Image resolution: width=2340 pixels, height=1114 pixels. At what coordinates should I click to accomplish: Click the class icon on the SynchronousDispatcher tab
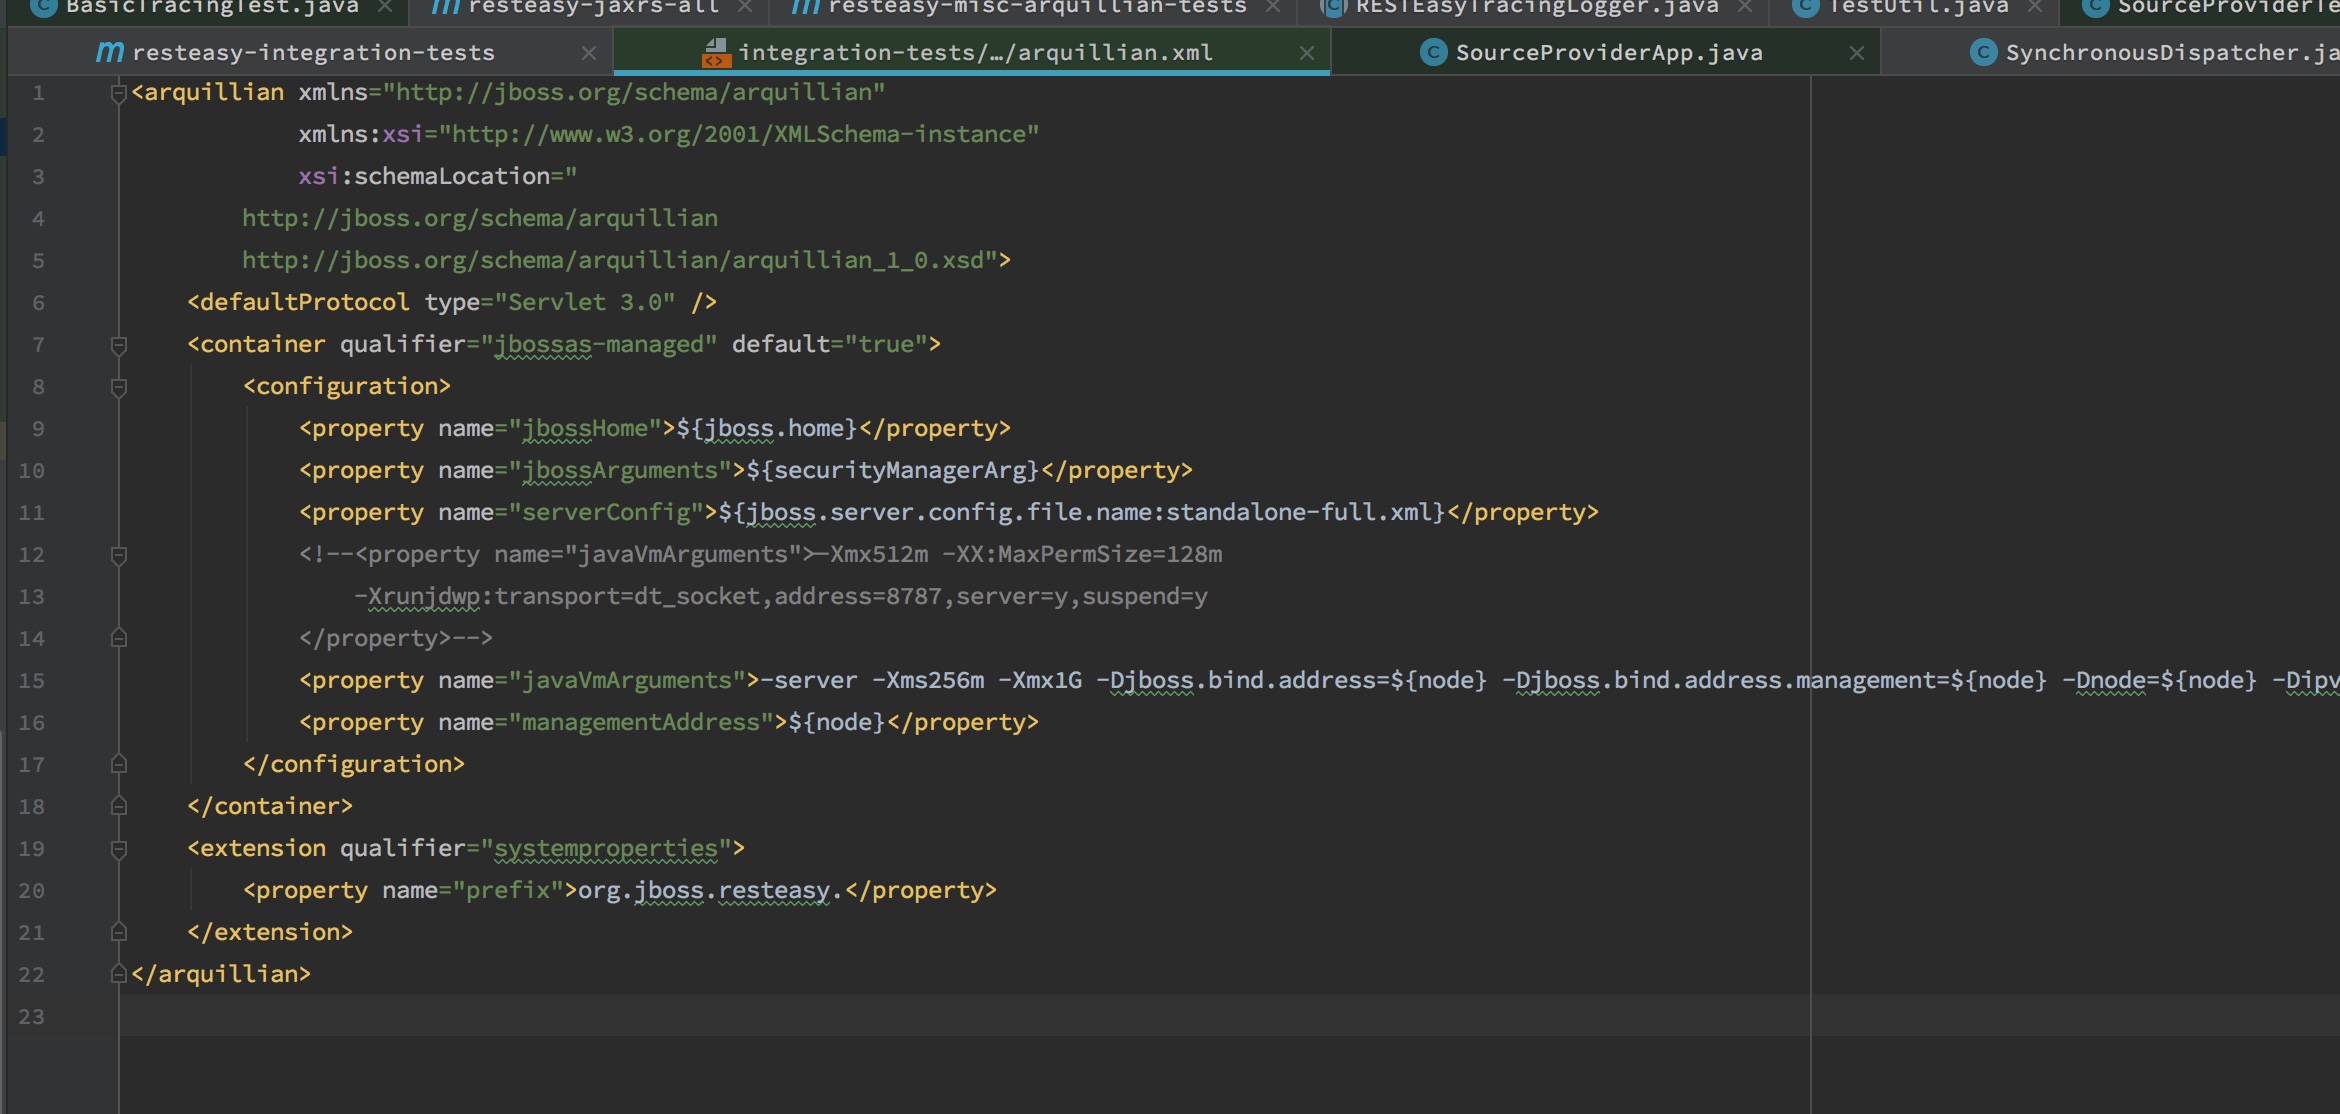click(1983, 52)
